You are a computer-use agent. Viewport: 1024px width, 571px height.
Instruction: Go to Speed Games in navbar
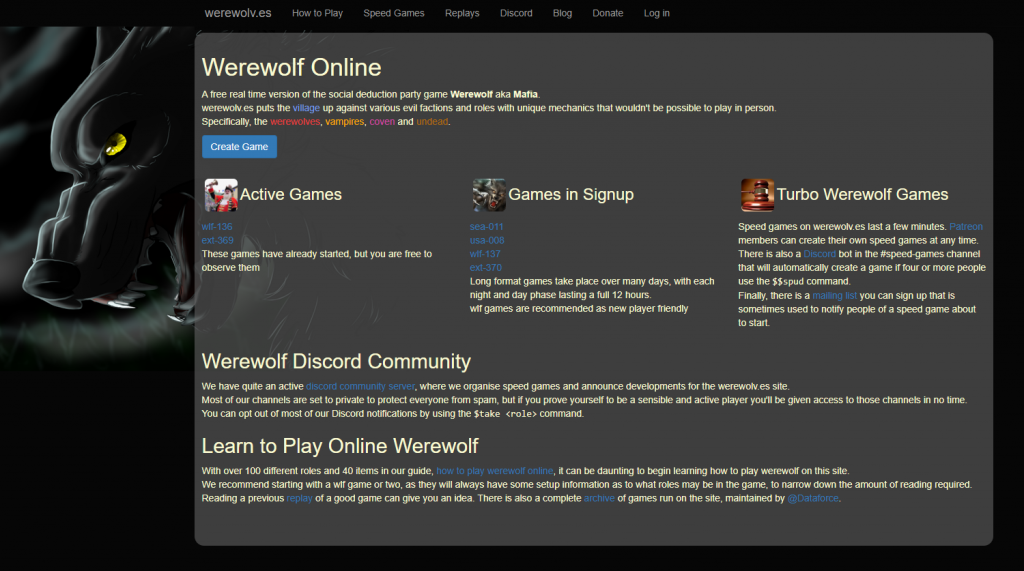pyautogui.click(x=394, y=13)
